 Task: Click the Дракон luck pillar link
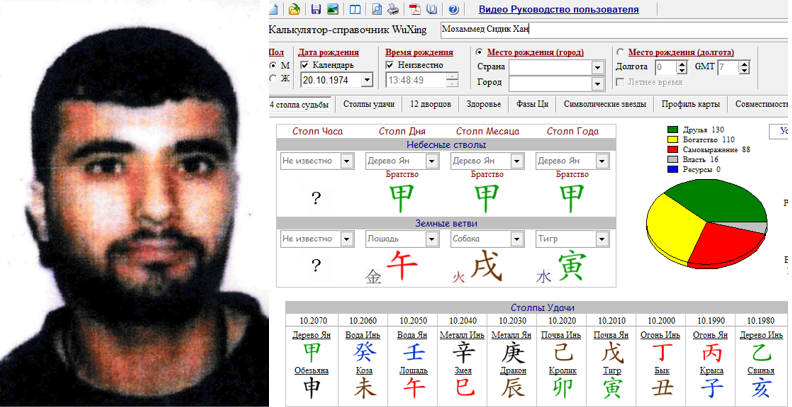tap(513, 370)
